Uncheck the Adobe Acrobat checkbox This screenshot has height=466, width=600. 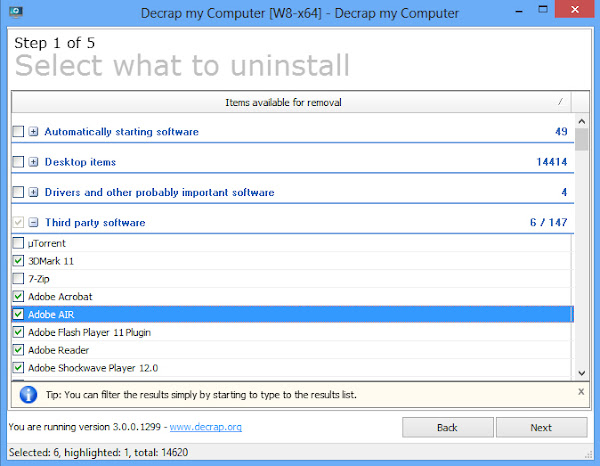click(18, 297)
